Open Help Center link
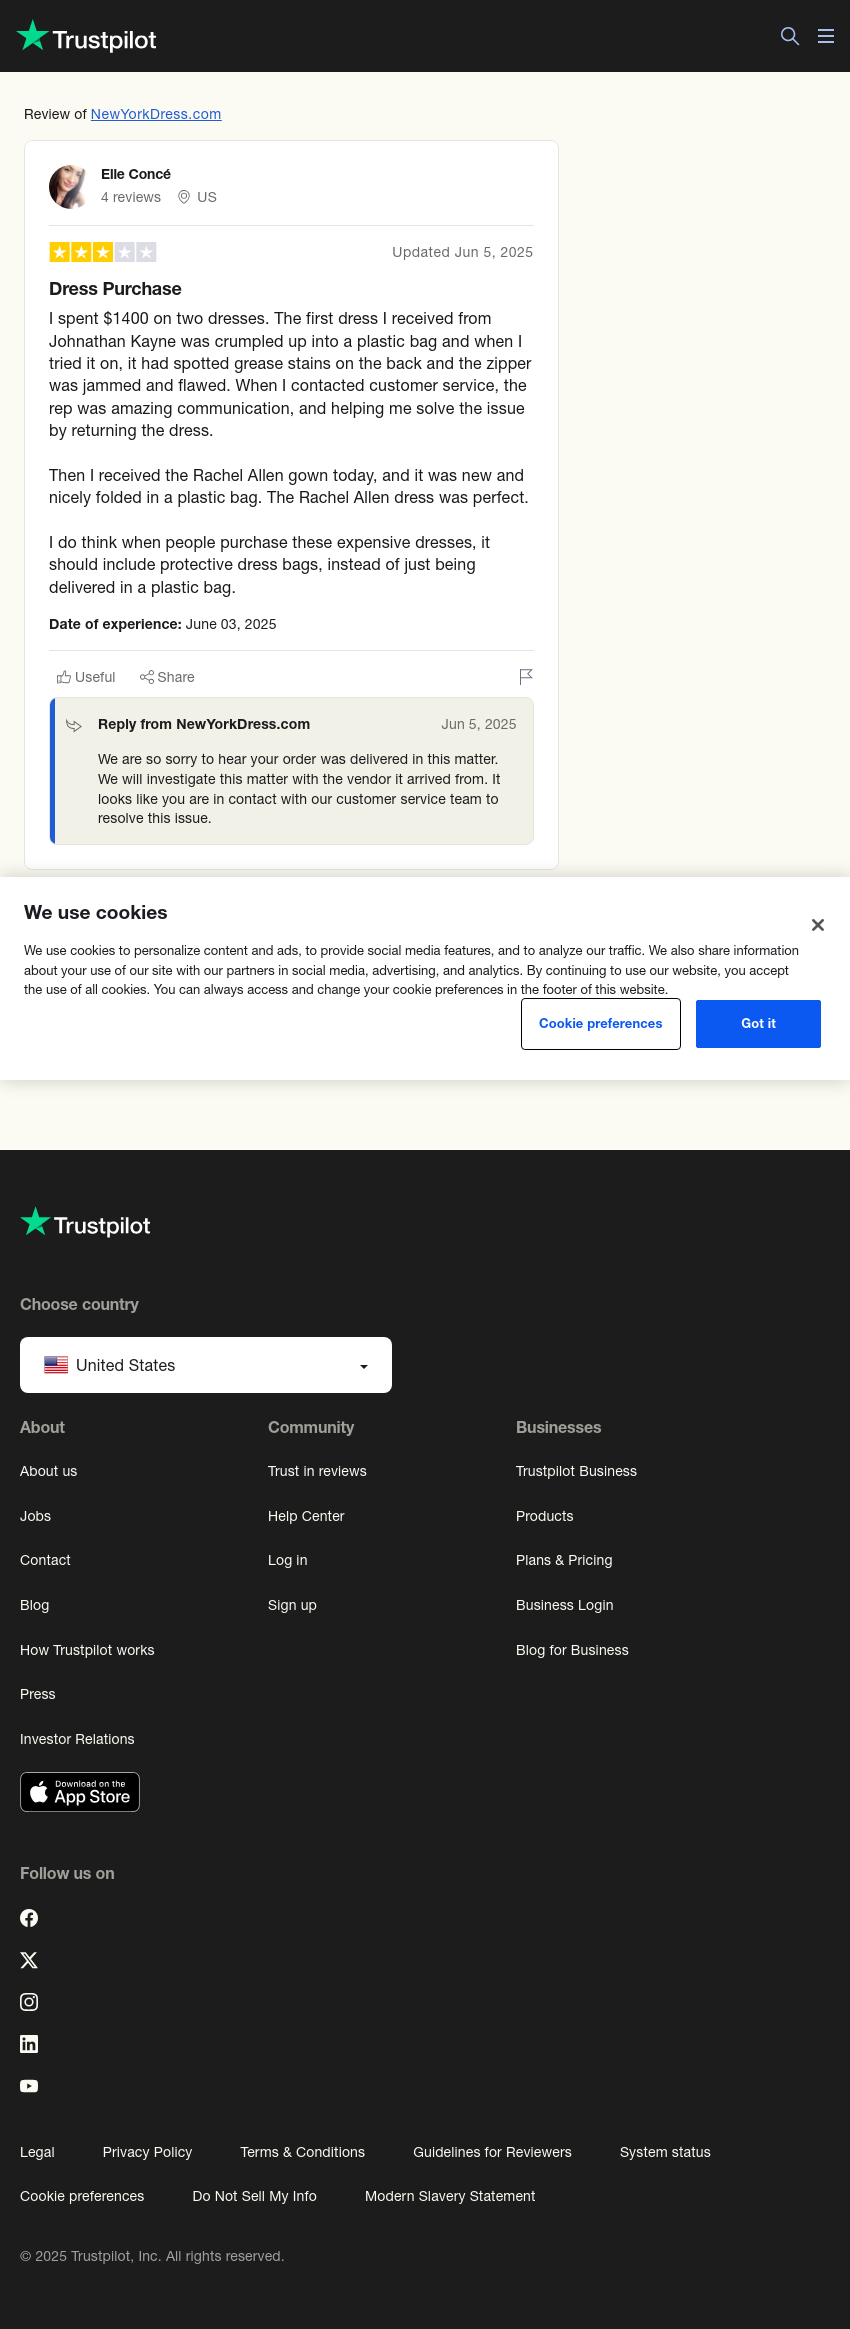The image size is (850, 2329). [x=306, y=1516]
